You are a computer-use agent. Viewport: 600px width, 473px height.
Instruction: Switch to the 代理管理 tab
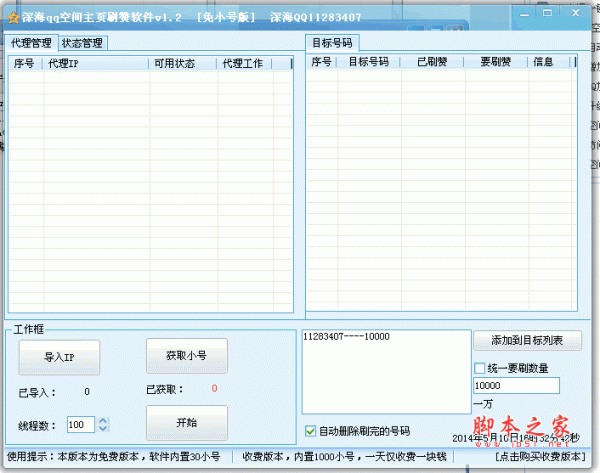pos(31,42)
